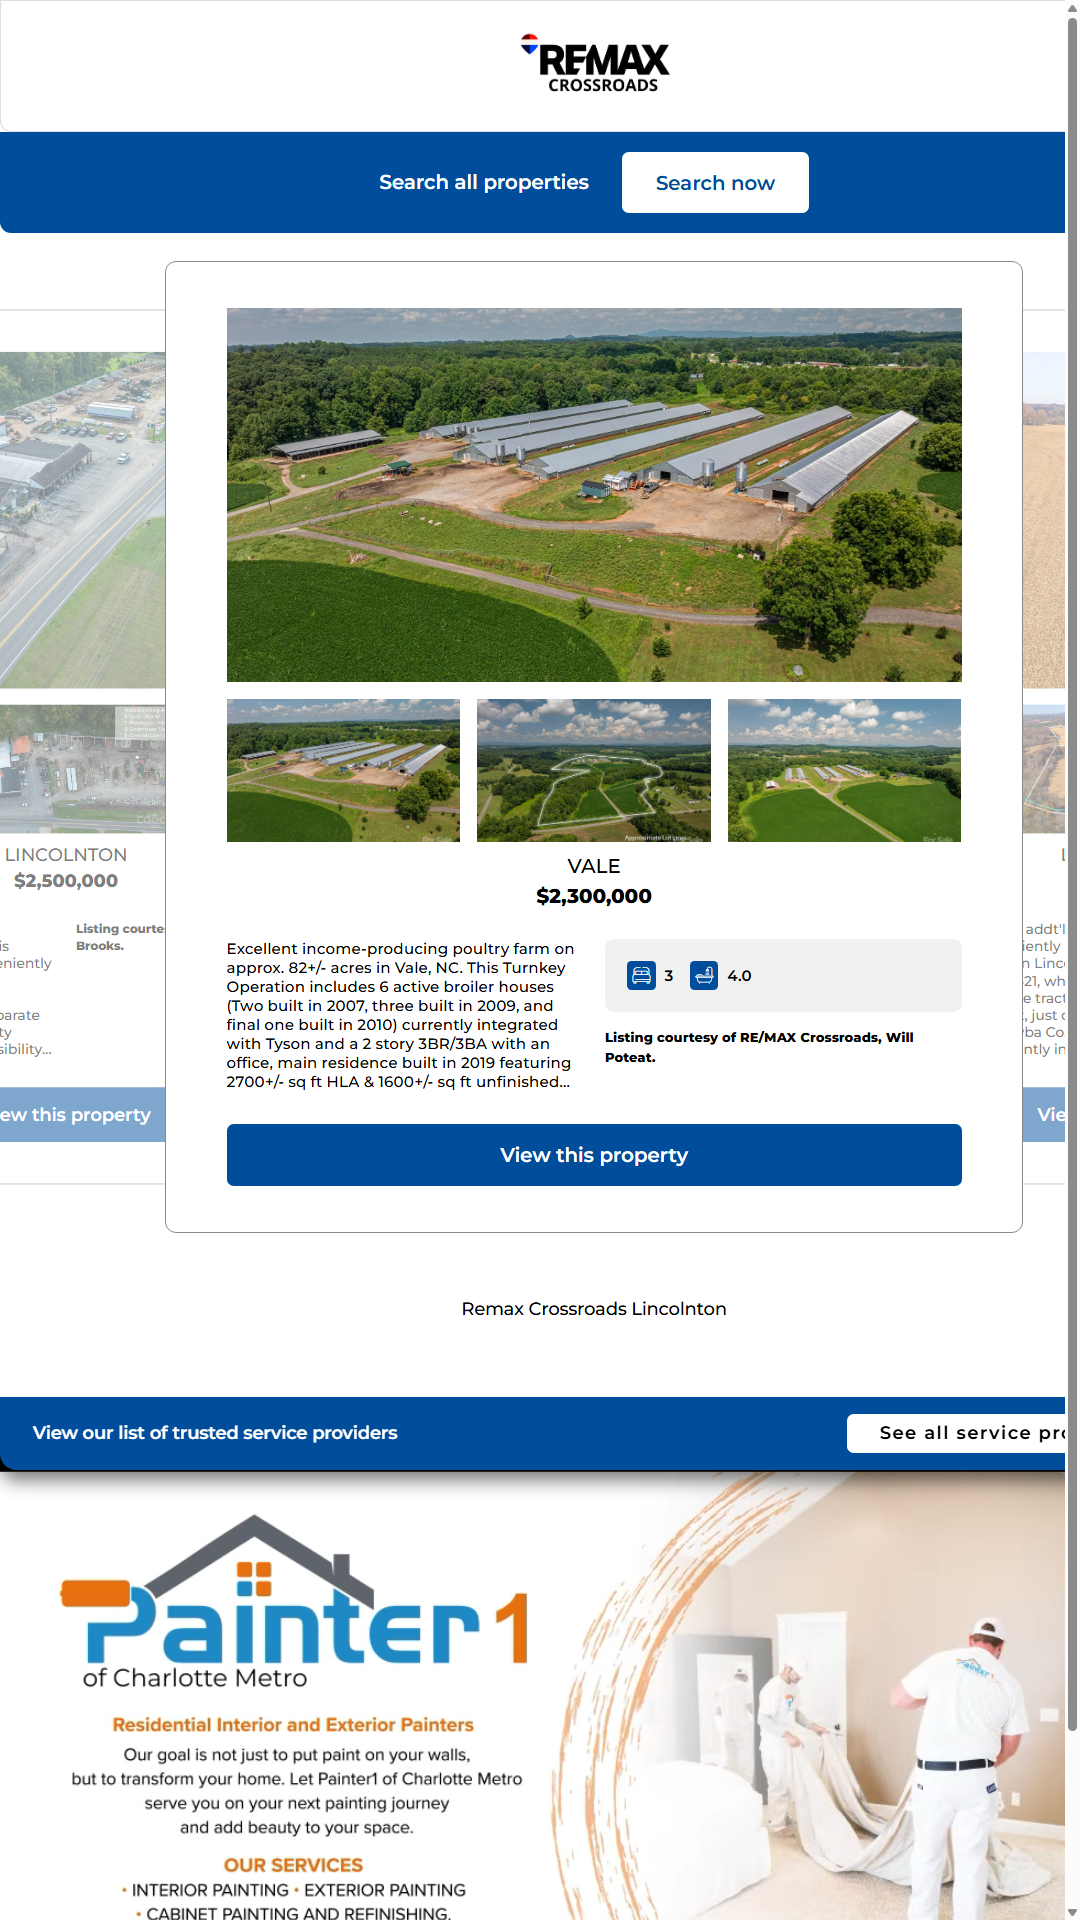Open View this property for Vale listing
The width and height of the screenshot is (1080, 1920).
coord(594,1155)
